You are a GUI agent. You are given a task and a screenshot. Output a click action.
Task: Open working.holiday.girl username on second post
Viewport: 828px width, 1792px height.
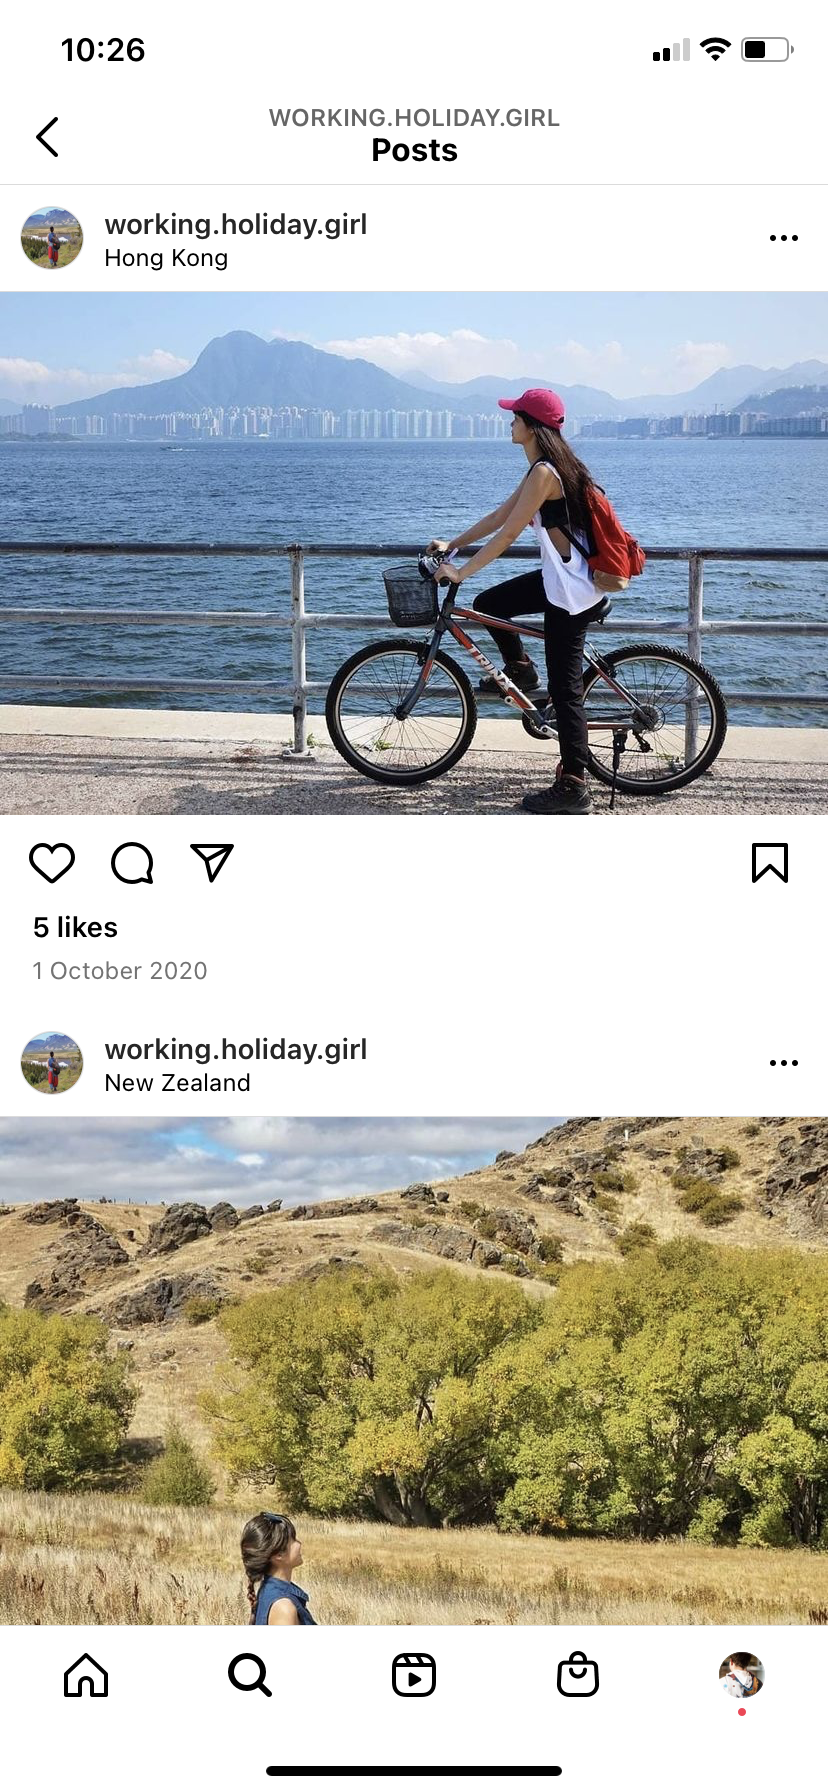[x=236, y=1049]
